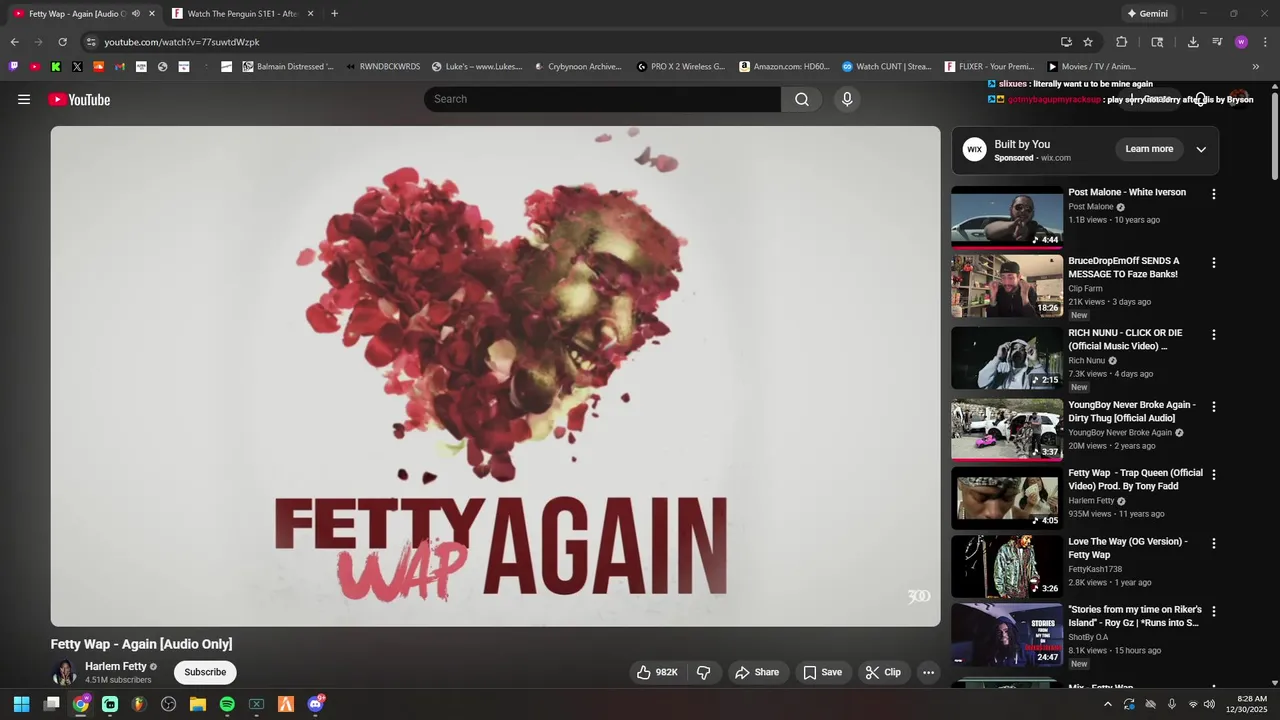Open Chrome Downloads icon
Viewport: 1280px width, 720px height.
tap(1193, 42)
